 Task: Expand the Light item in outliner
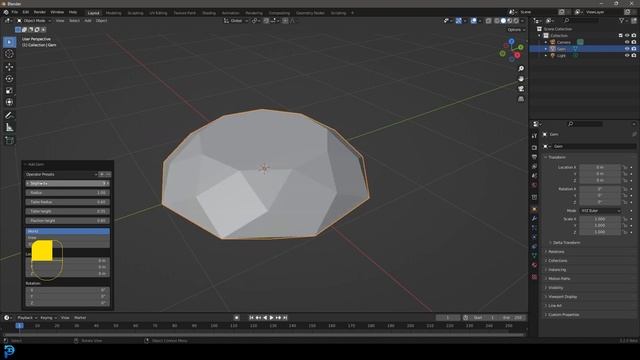[546, 56]
